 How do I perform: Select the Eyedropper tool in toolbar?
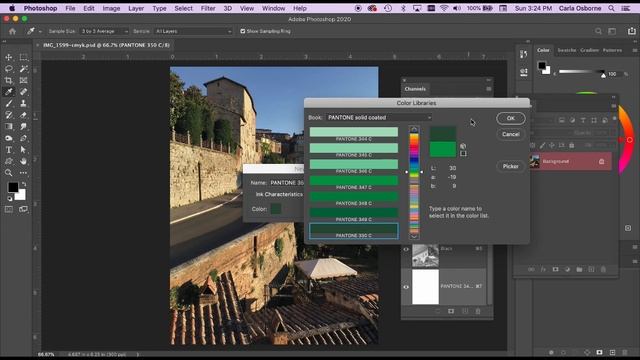pos(9,92)
